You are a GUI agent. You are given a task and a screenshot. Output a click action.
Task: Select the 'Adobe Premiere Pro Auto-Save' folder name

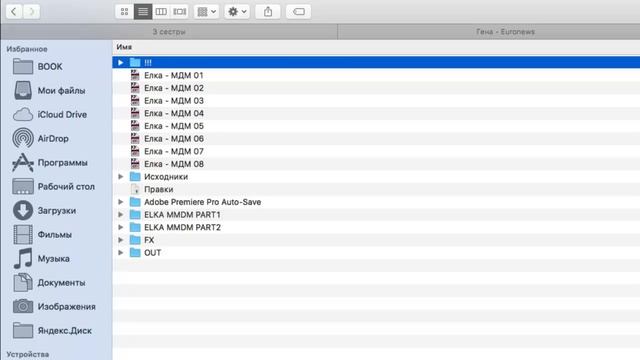202,202
